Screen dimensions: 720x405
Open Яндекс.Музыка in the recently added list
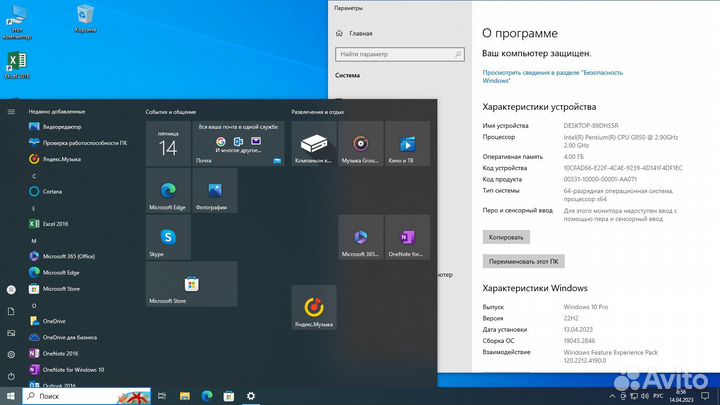(x=55, y=159)
